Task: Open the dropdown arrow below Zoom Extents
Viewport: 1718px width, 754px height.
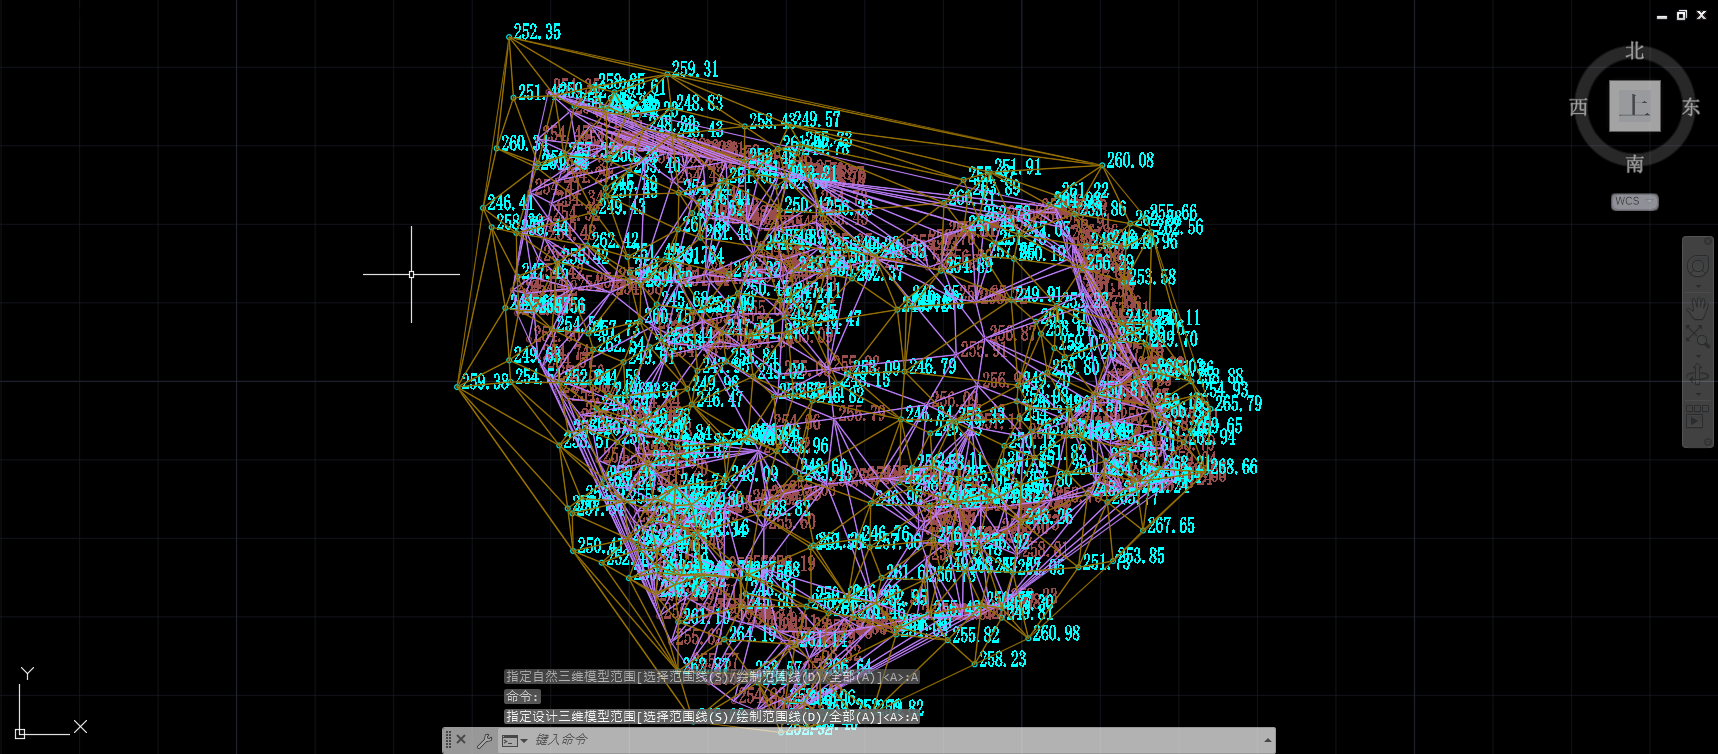Action: click(1697, 355)
